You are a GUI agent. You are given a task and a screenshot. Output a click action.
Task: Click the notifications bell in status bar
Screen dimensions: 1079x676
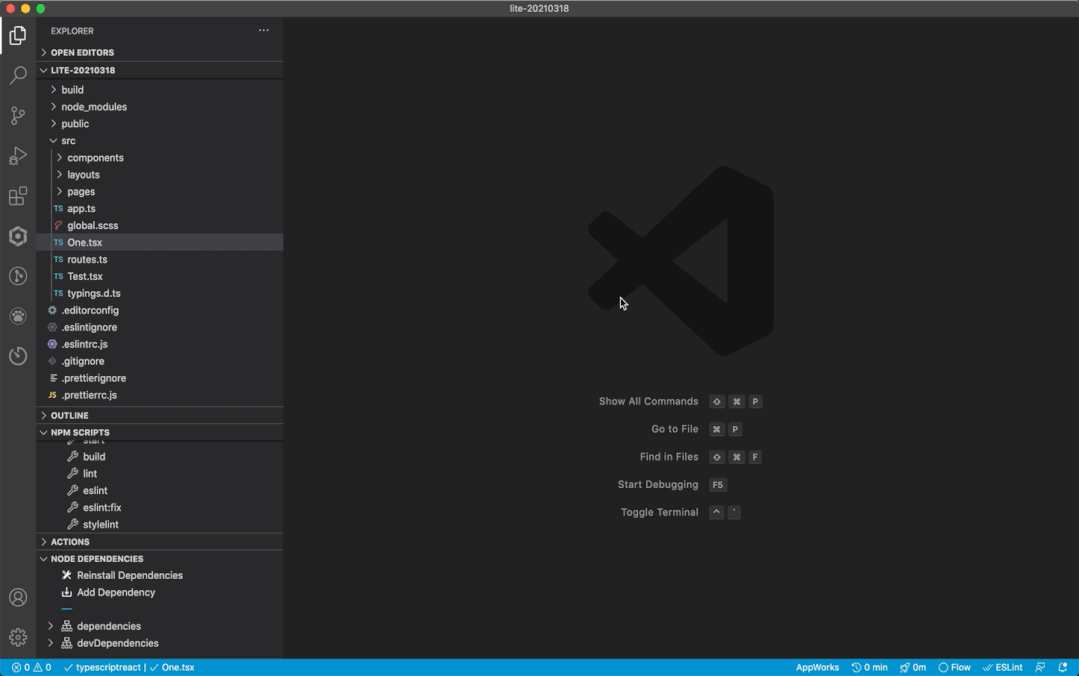[x=1062, y=667]
